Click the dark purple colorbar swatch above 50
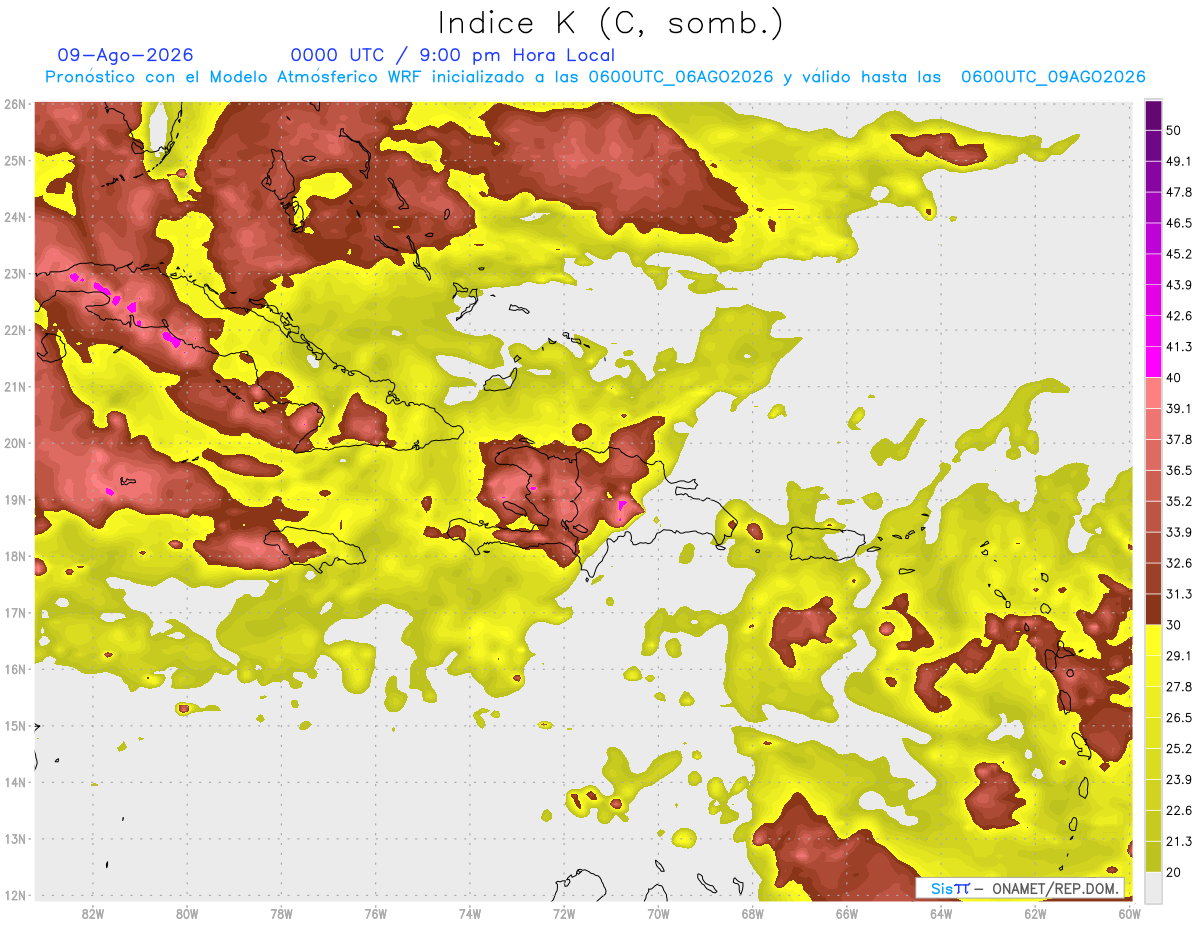The image size is (1200, 927). [1153, 115]
